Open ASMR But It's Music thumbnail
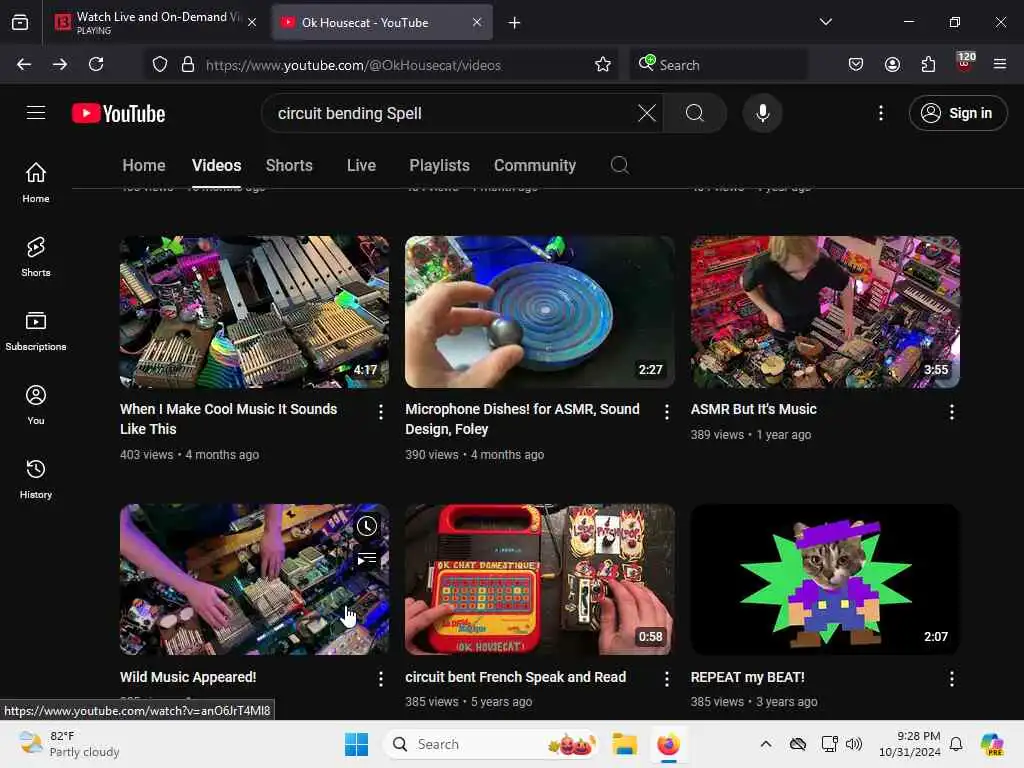Viewport: 1024px width, 768px height. click(x=825, y=312)
